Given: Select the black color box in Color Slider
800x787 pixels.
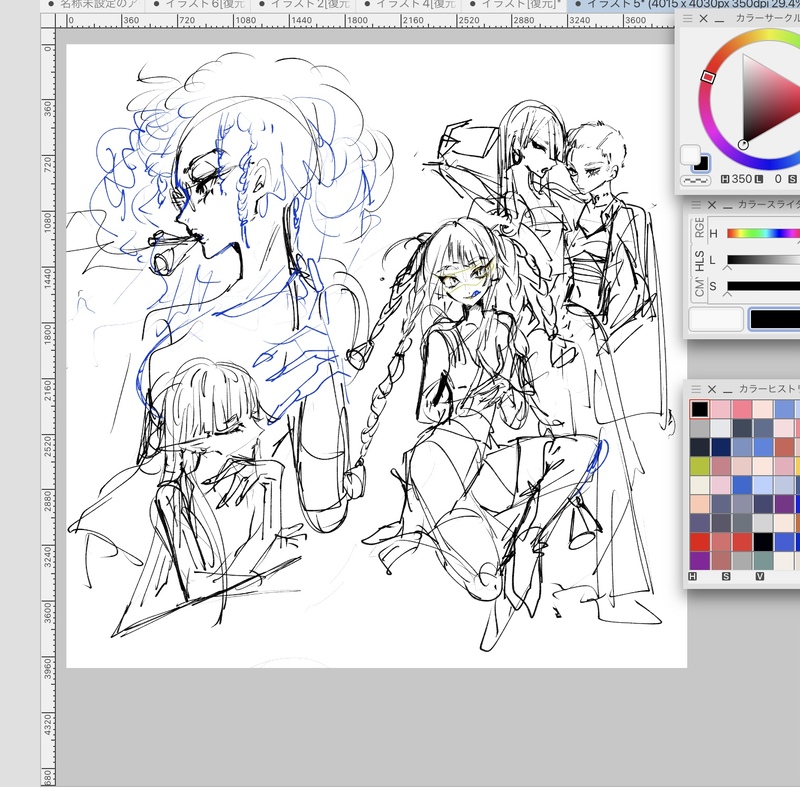Looking at the screenshot, I should pyautogui.click(x=774, y=319).
